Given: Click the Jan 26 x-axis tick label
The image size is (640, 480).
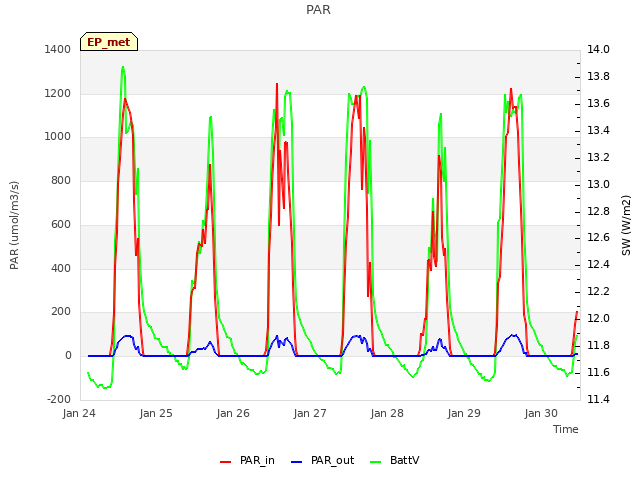Looking at the screenshot, I should coord(233,413).
